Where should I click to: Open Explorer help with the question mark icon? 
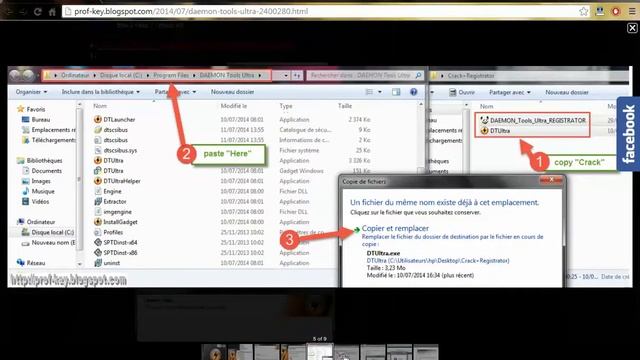point(413,92)
